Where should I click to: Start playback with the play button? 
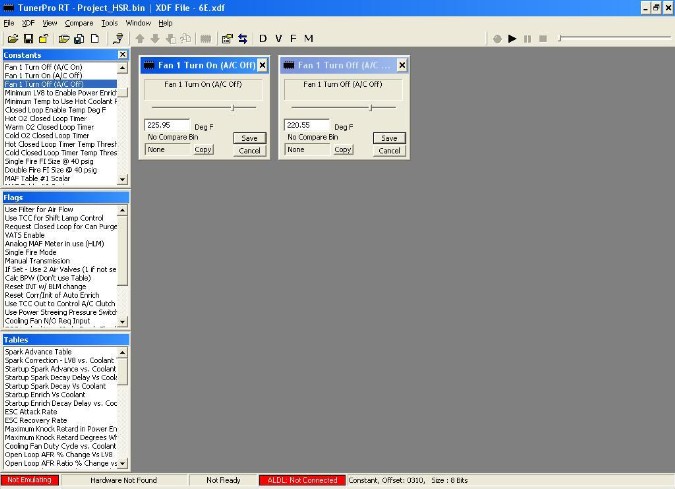[512, 39]
